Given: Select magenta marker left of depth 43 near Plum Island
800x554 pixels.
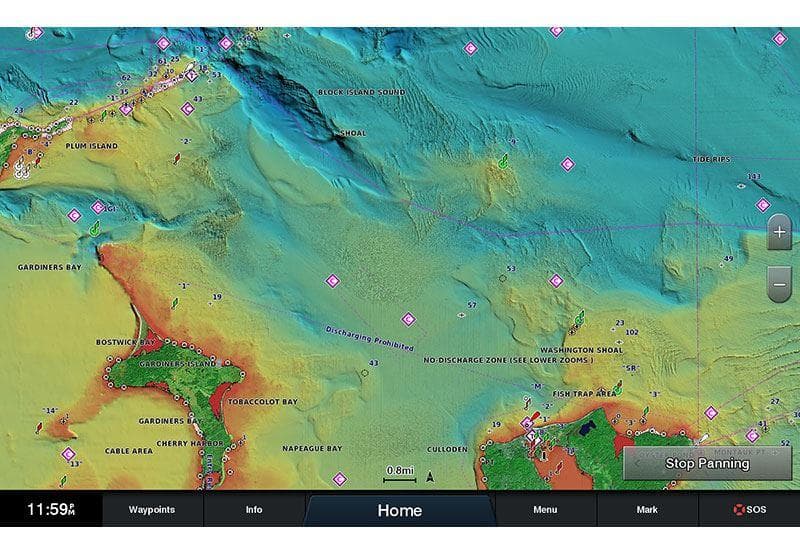Looking at the screenshot, I should 188,109.
